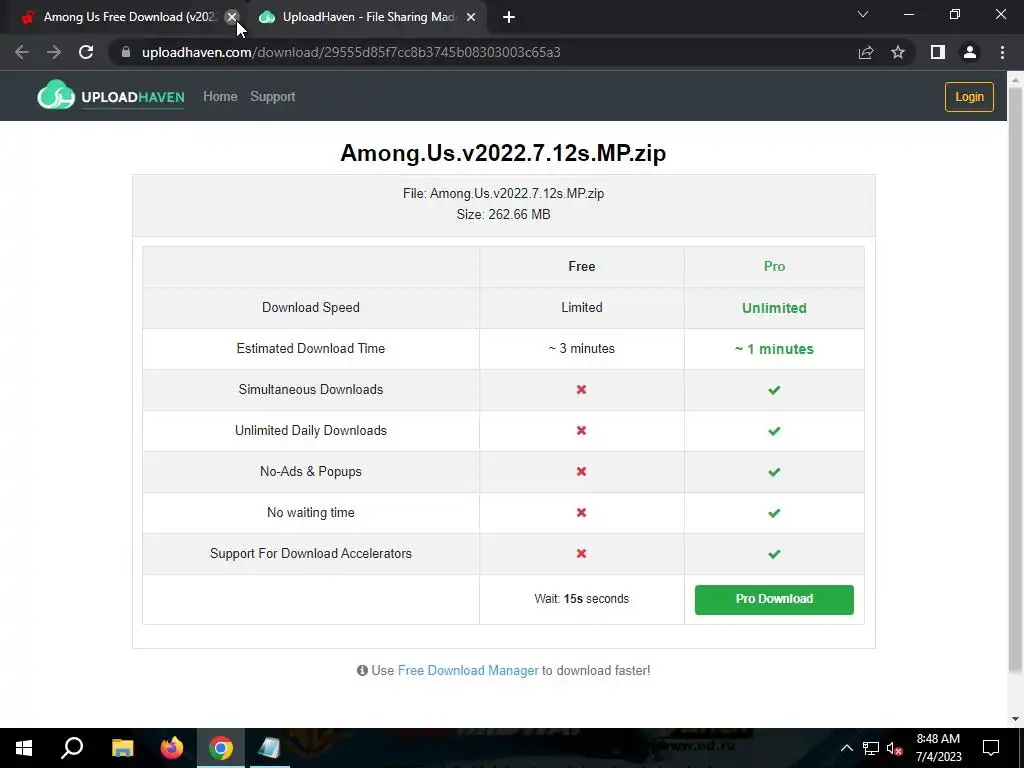Select the UploadHaven File Sharing tab
1024x768 pixels.
(369, 17)
